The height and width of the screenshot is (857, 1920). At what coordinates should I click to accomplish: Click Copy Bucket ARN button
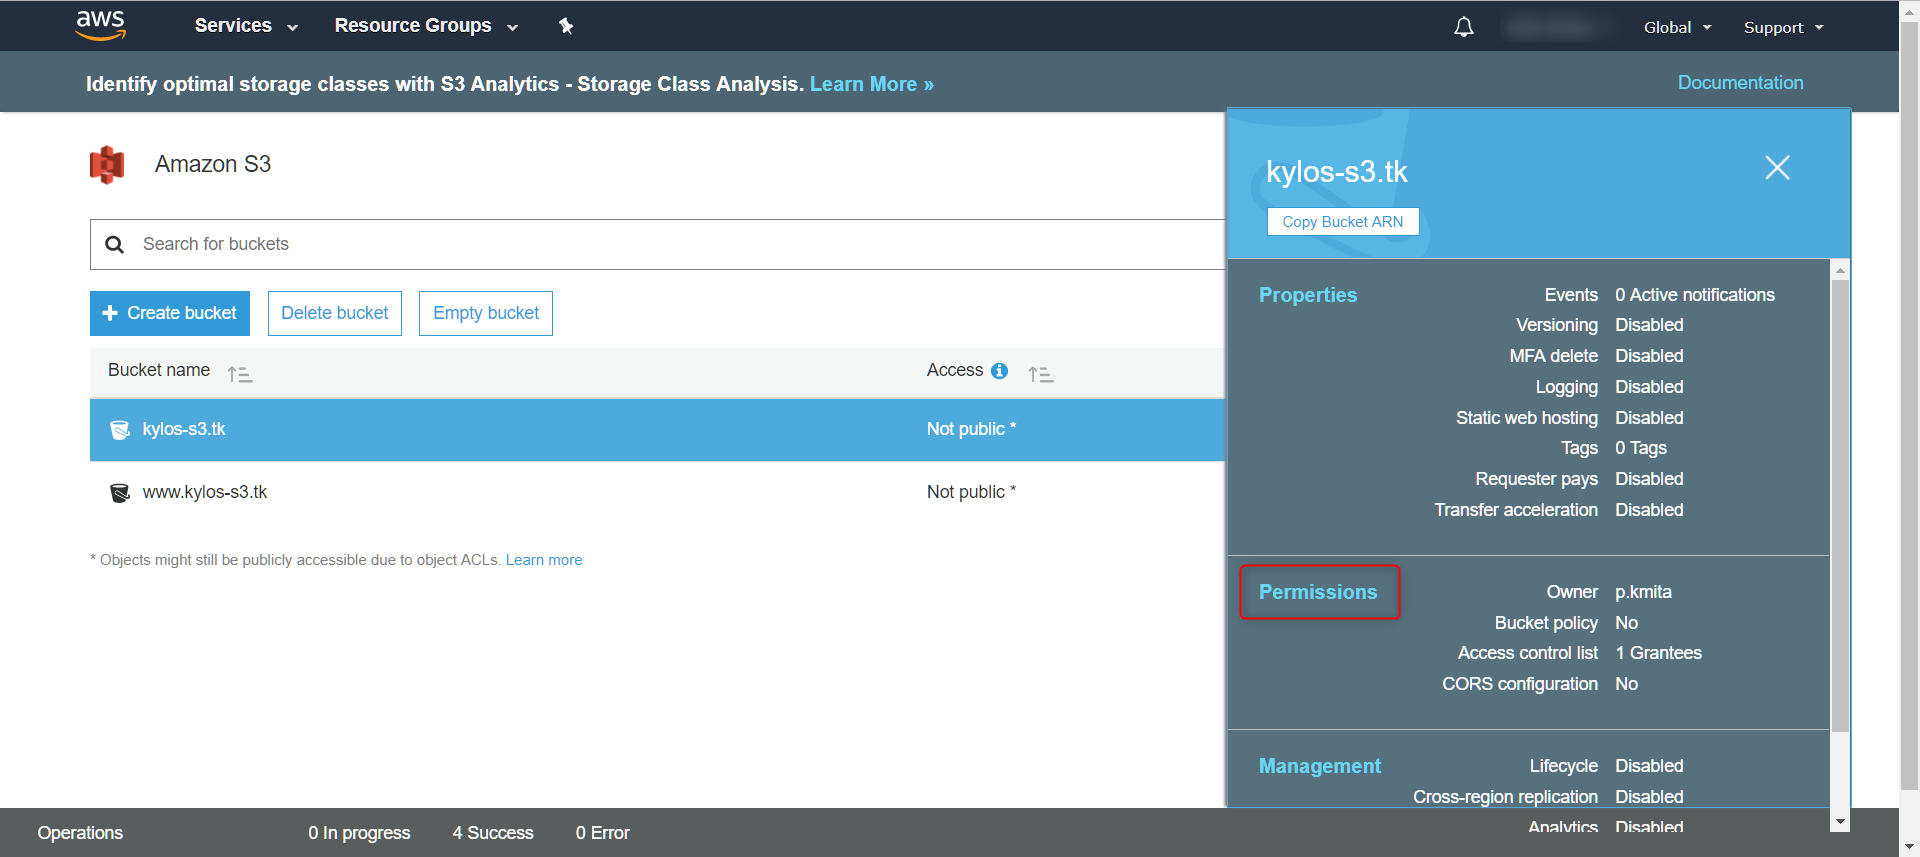pyautogui.click(x=1343, y=222)
